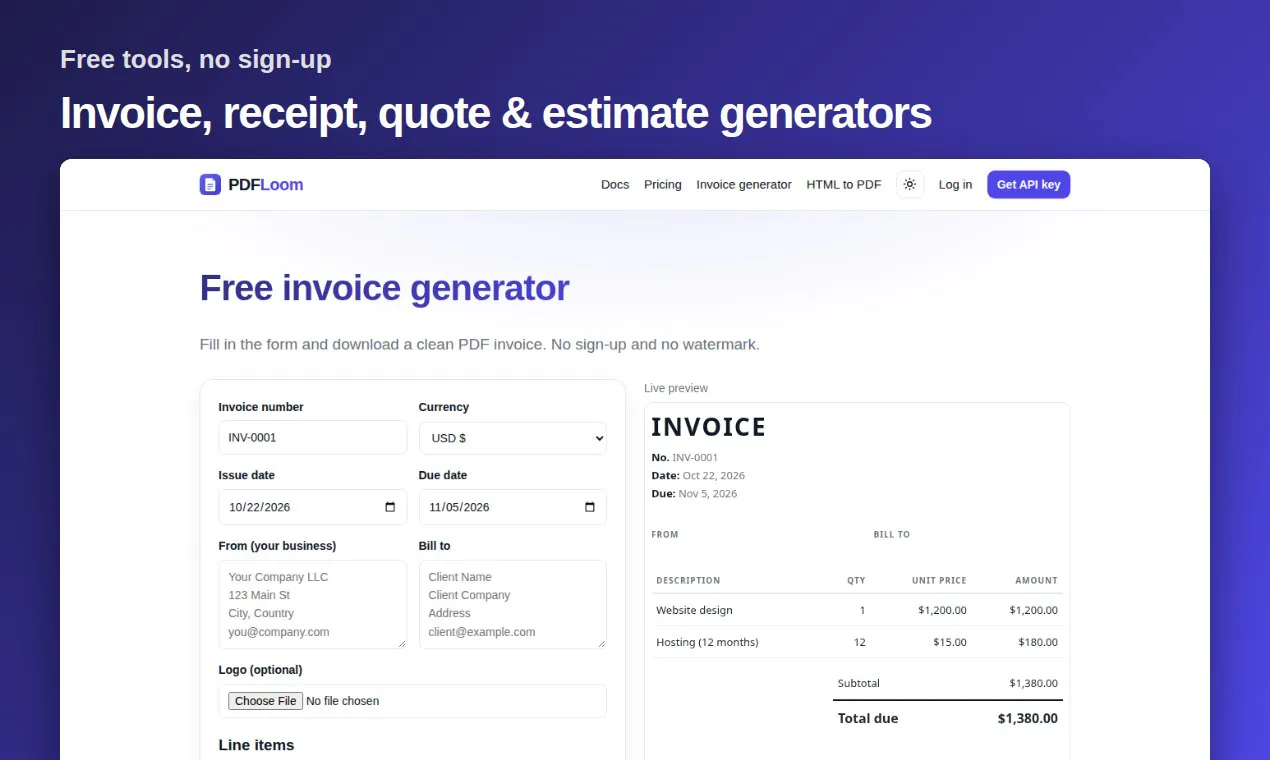Click the "Total due" label in preview

(x=868, y=718)
